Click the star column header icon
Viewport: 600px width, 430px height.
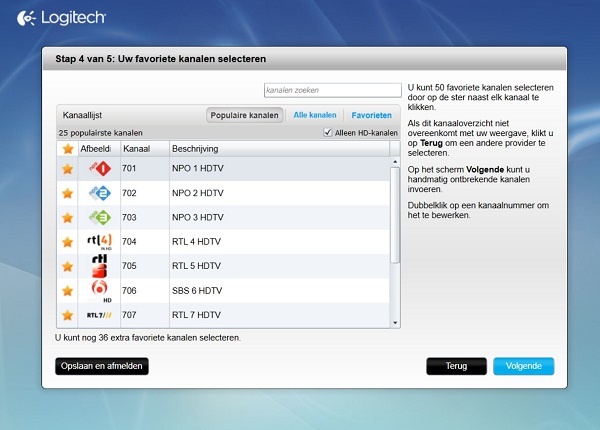coord(68,149)
